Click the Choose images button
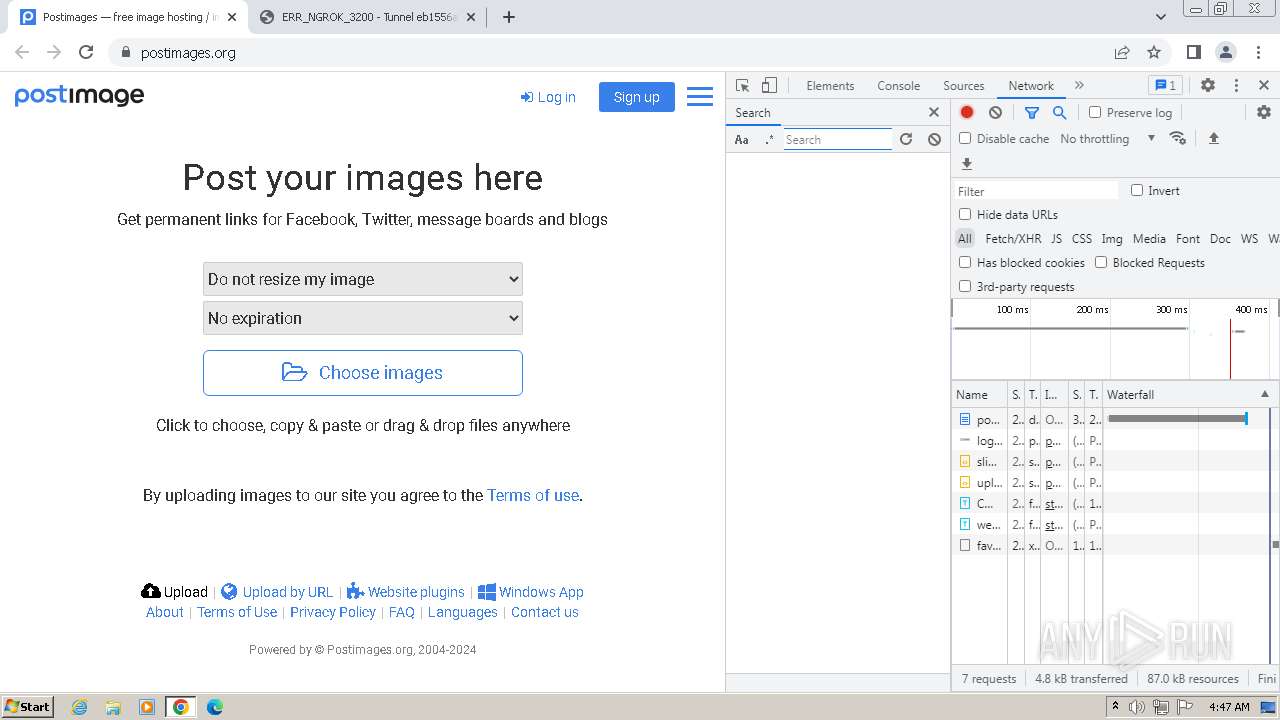The image size is (1280, 720). click(x=363, y=373)
